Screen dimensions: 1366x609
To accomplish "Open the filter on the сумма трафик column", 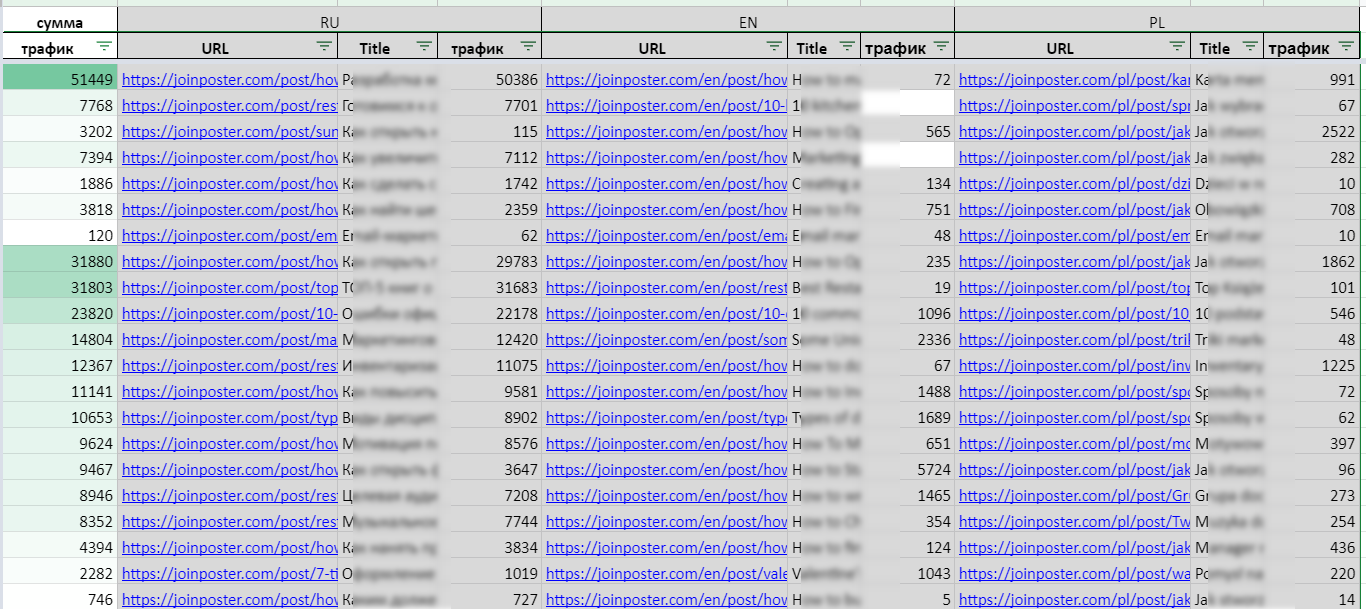I will (104, 46).
